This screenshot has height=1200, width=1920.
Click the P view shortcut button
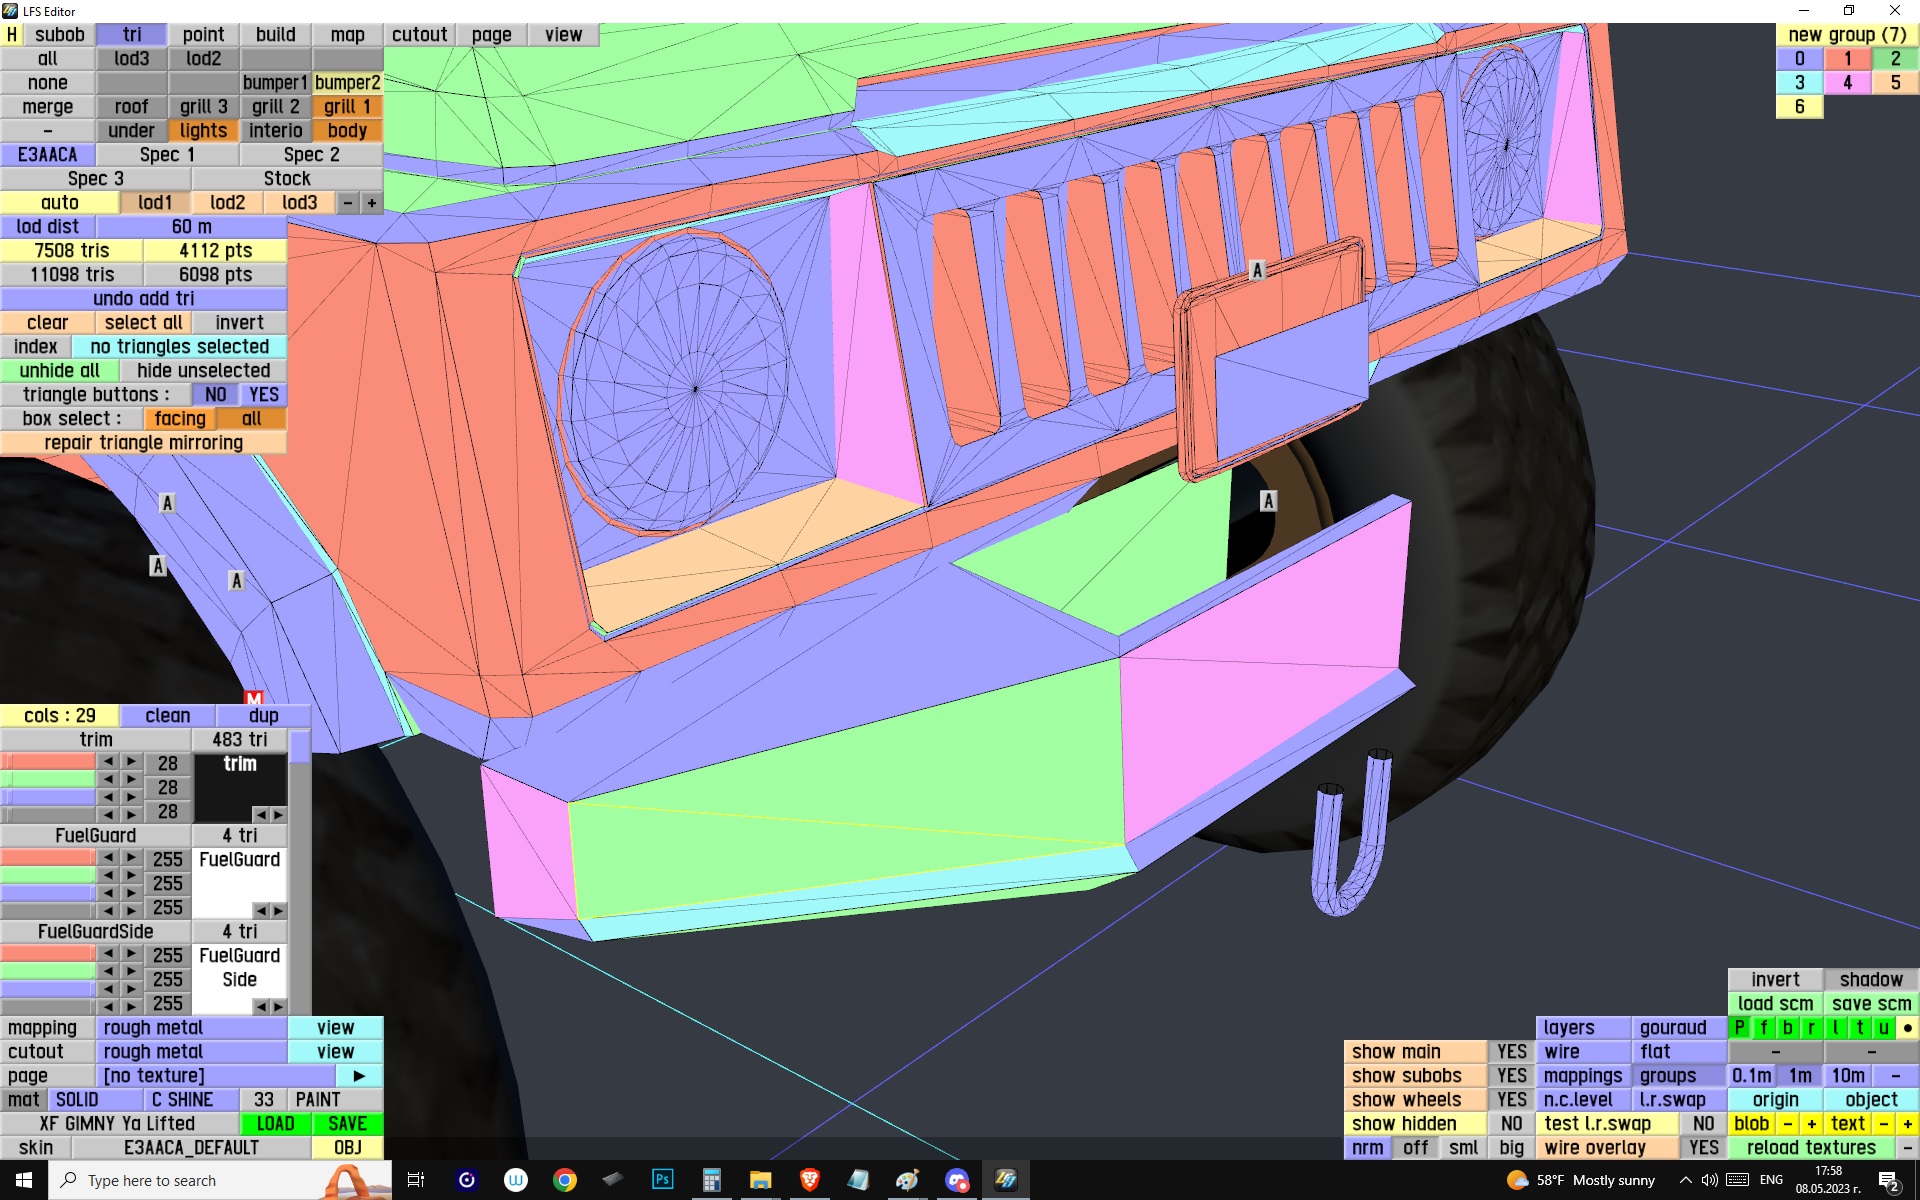coord(1739,1027)
